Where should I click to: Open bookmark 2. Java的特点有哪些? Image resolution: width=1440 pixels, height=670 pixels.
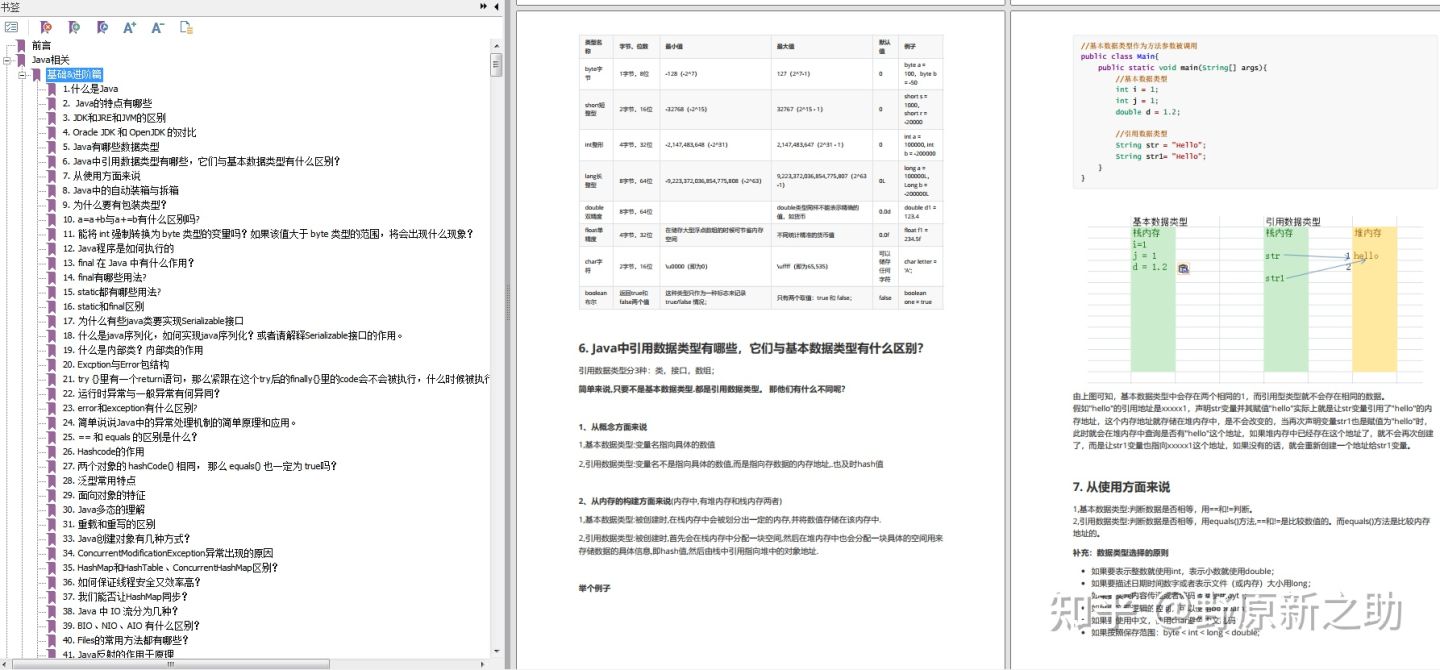pos(107,103)
